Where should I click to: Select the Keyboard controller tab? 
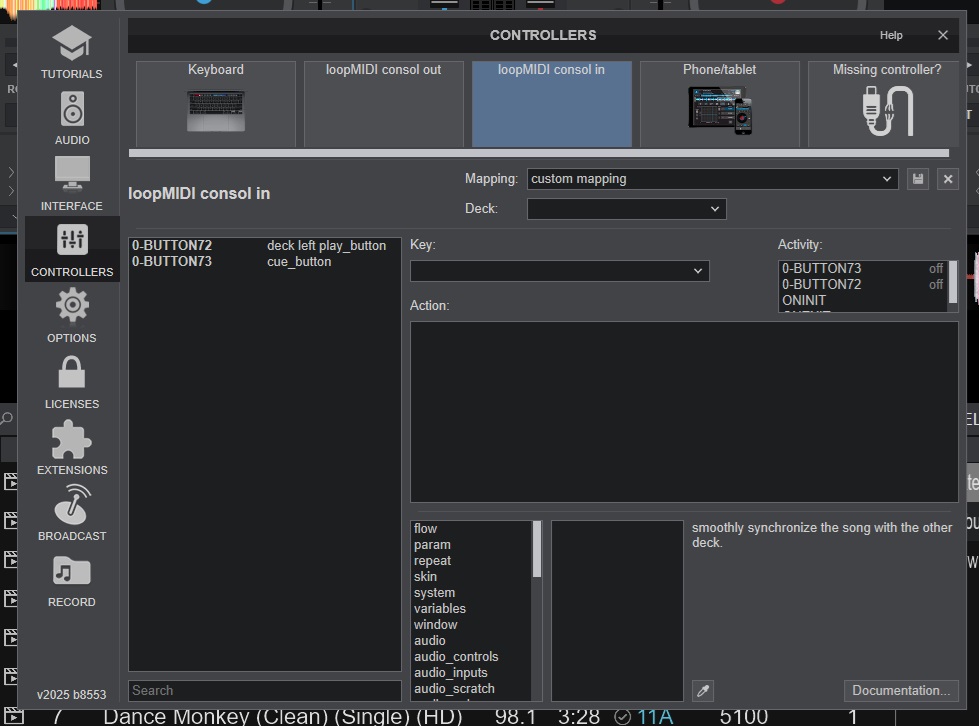tap(216, 104)
